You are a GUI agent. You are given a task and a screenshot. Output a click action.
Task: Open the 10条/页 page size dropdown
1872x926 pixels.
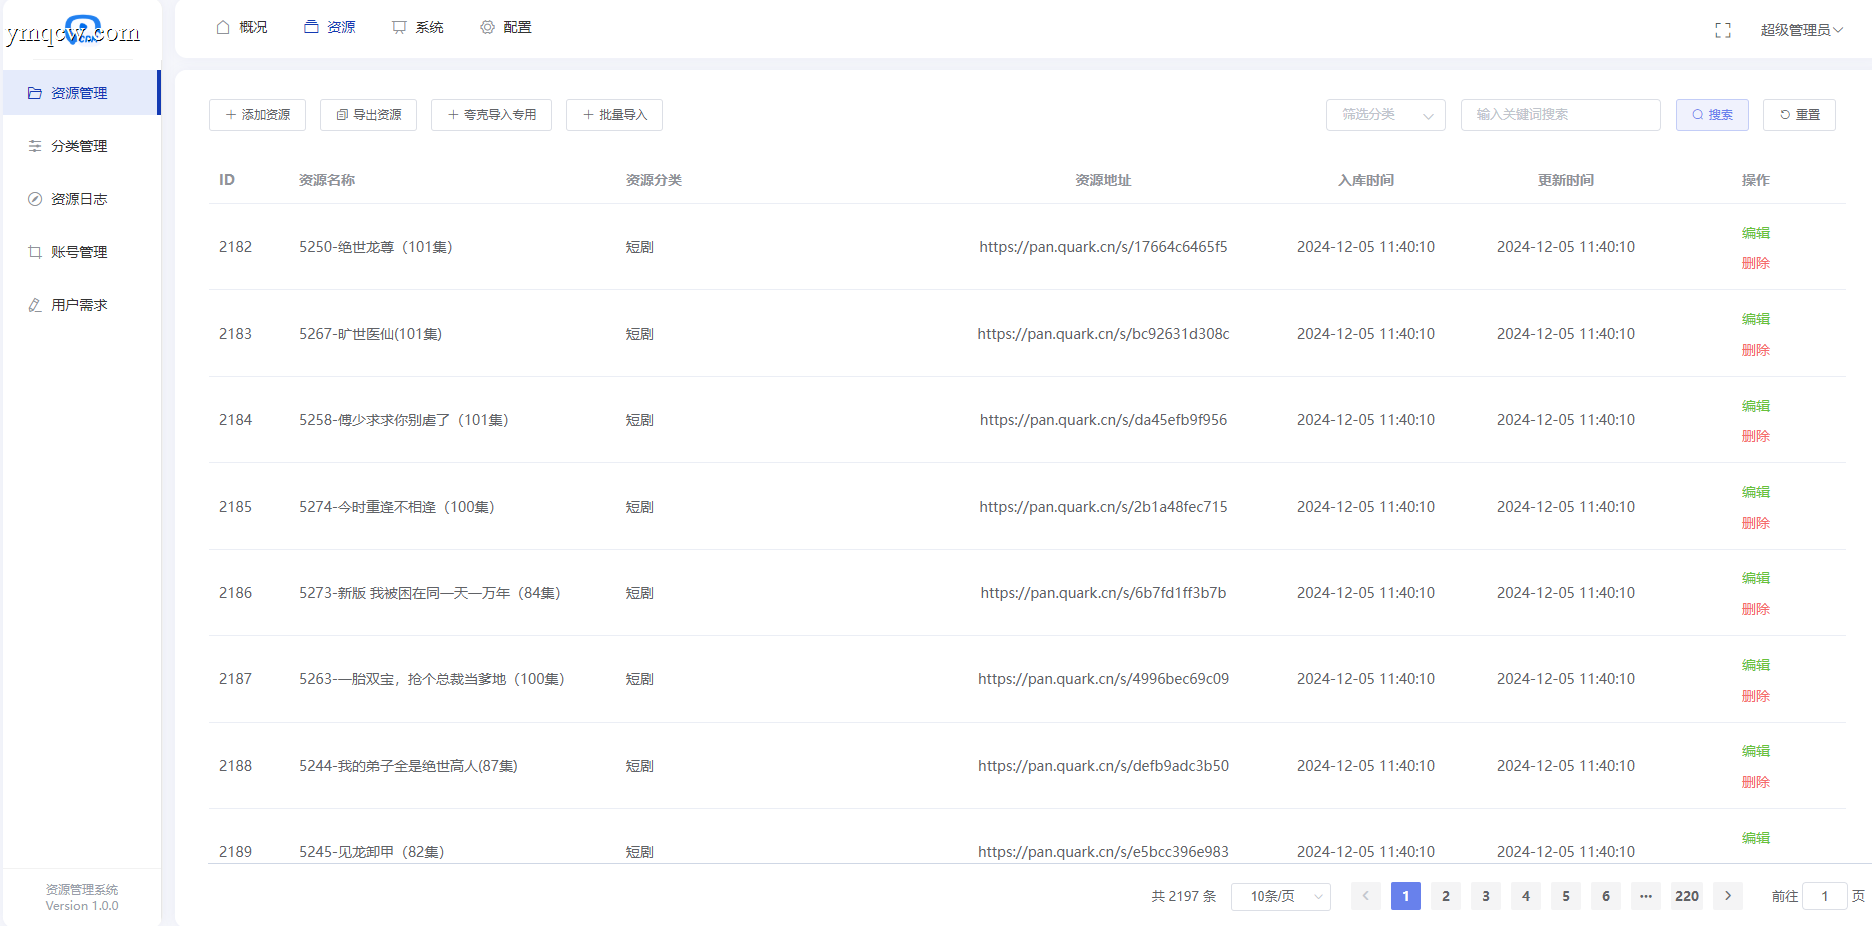1280,896
